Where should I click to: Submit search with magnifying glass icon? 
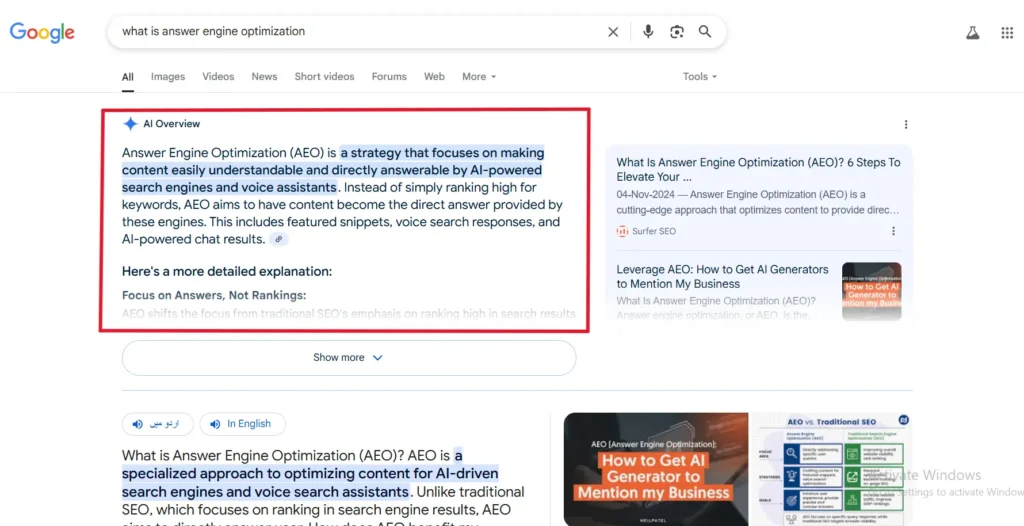pos(705,31)
